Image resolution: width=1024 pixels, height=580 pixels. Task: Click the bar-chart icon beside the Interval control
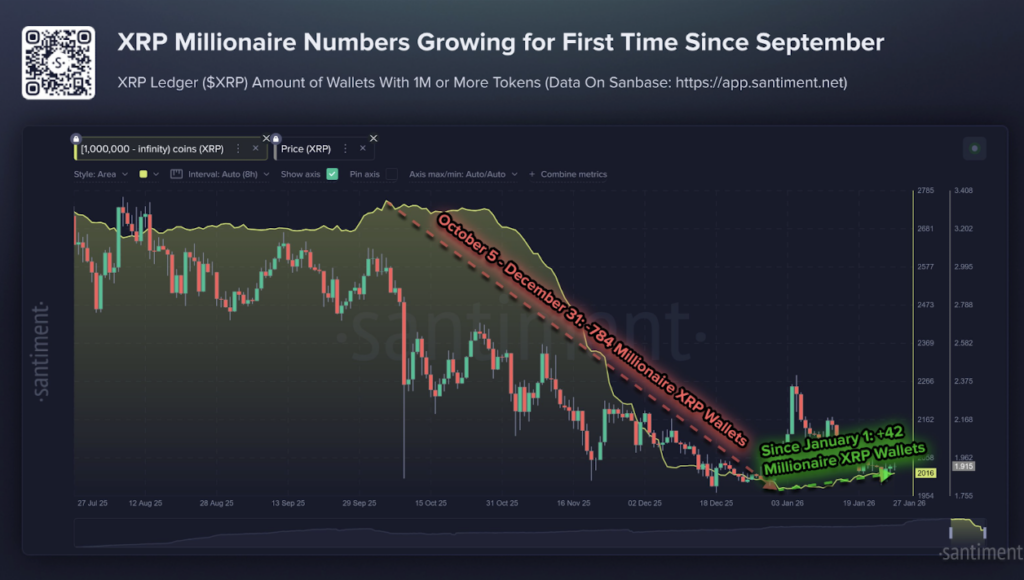click(x=177, y=174)
